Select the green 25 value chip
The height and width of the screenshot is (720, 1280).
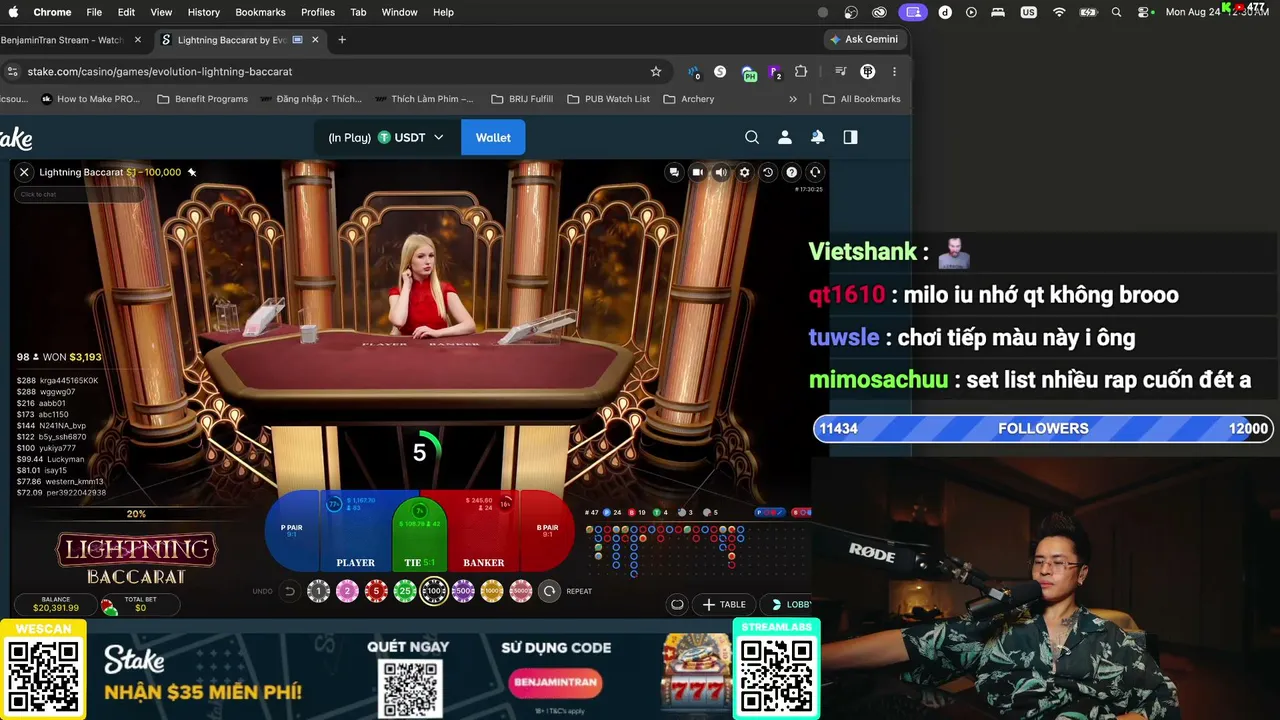coord(405,591)
